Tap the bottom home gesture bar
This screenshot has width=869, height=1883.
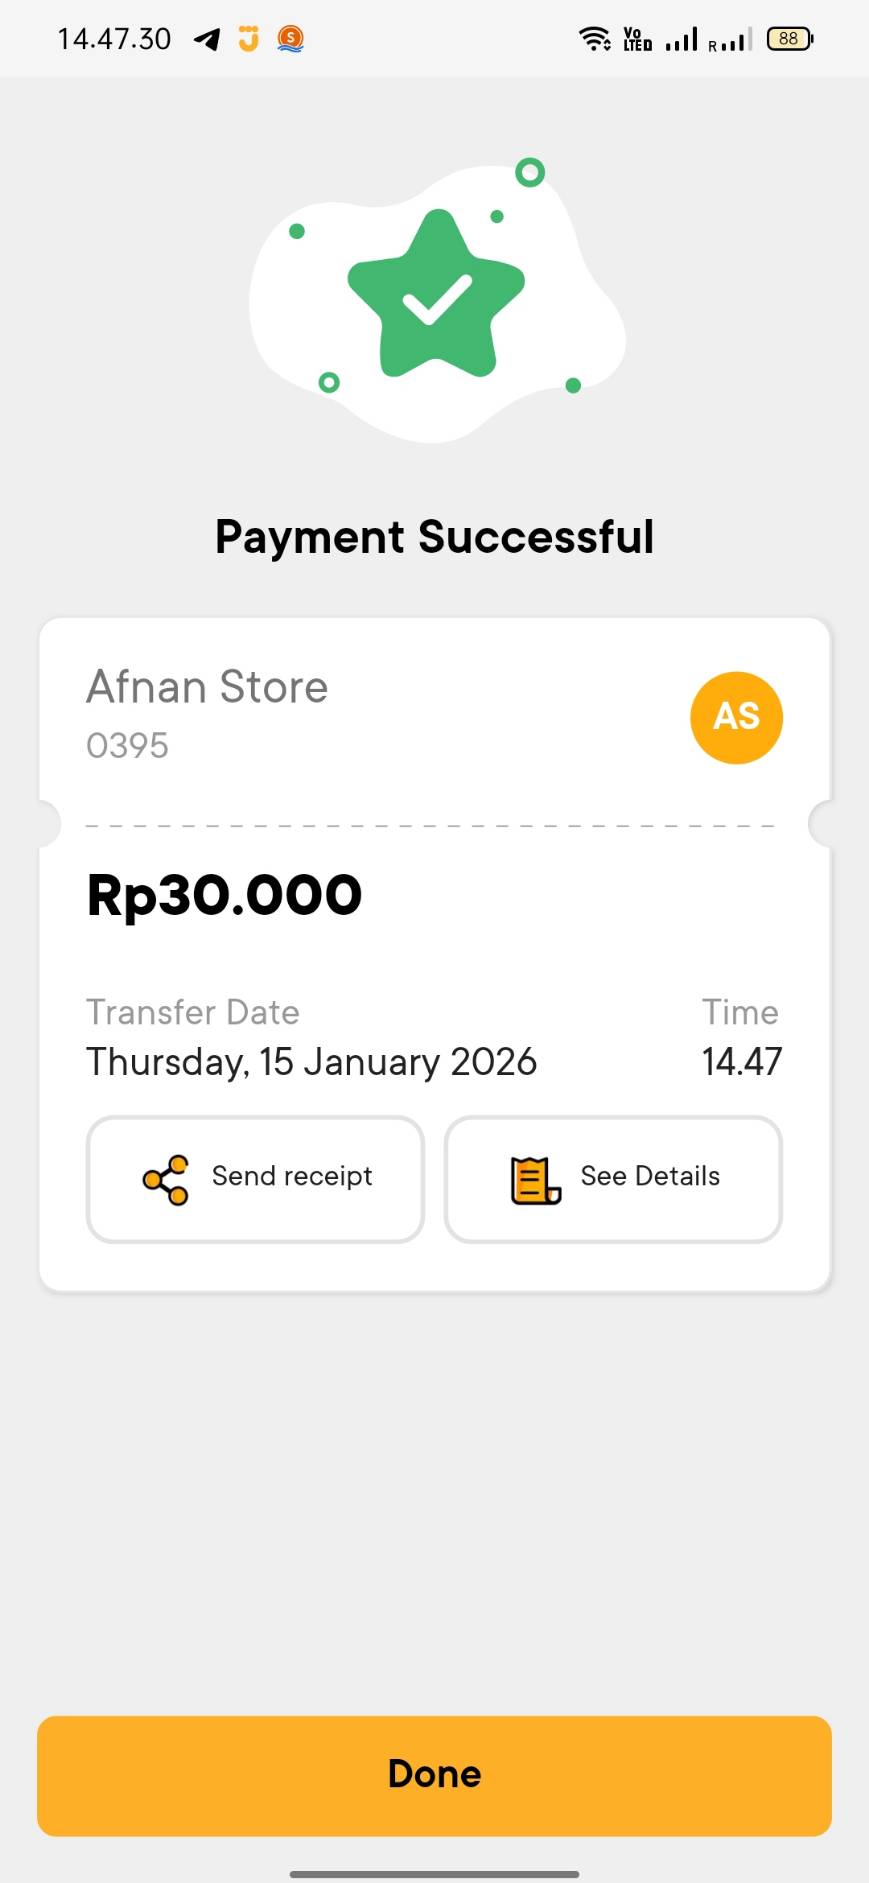pyautogui.click(x=434, y=1874)
